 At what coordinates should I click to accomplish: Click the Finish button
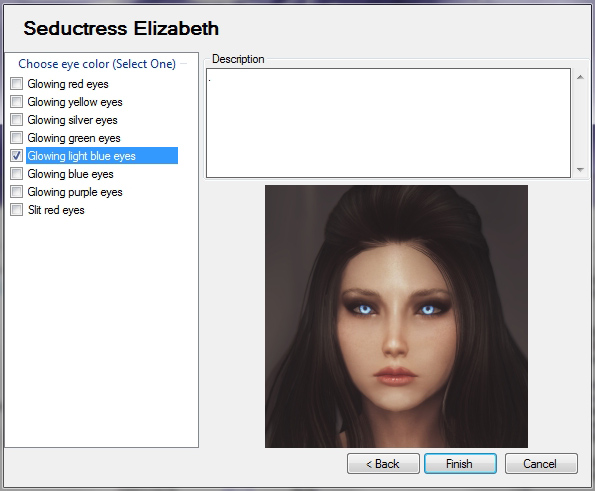click(460, 464)
